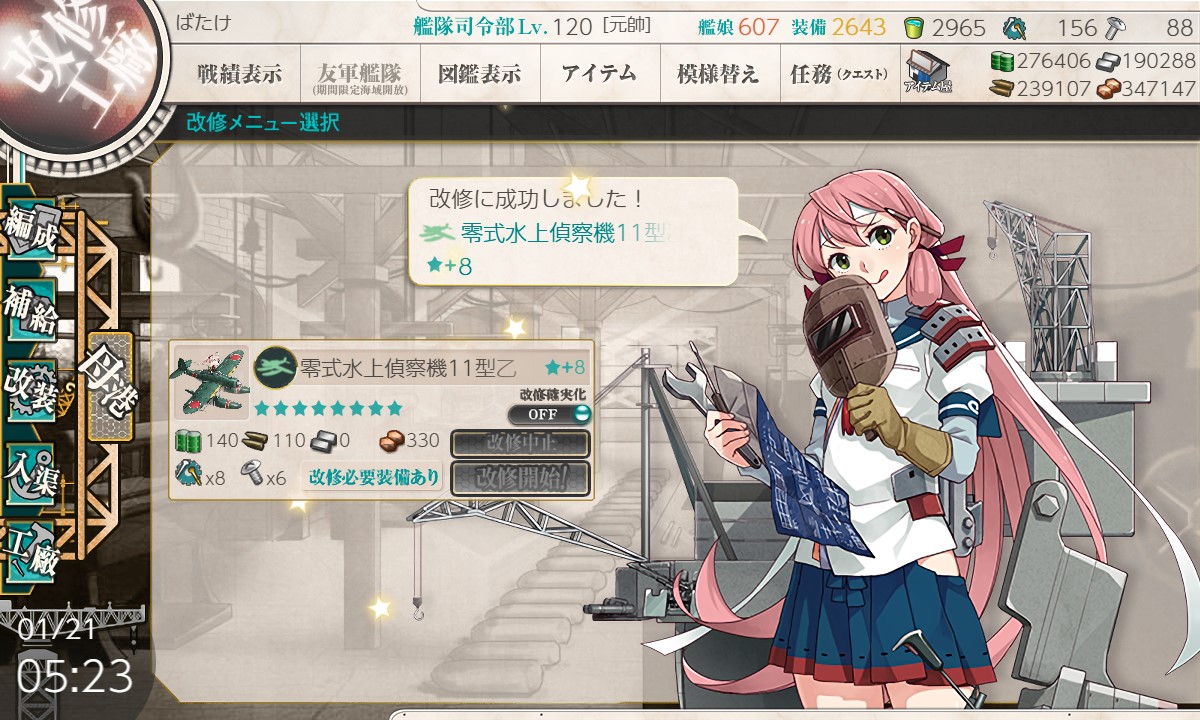The image size is (1200, 720).
Task: Return to 母港 home port
Action: [x=109, y=386]
